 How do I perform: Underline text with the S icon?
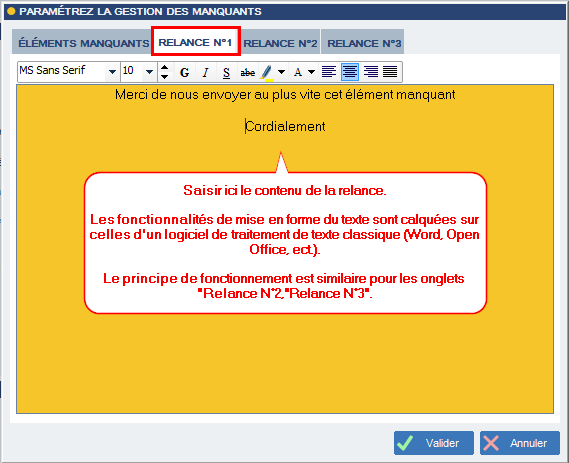[x=226, y=72]
